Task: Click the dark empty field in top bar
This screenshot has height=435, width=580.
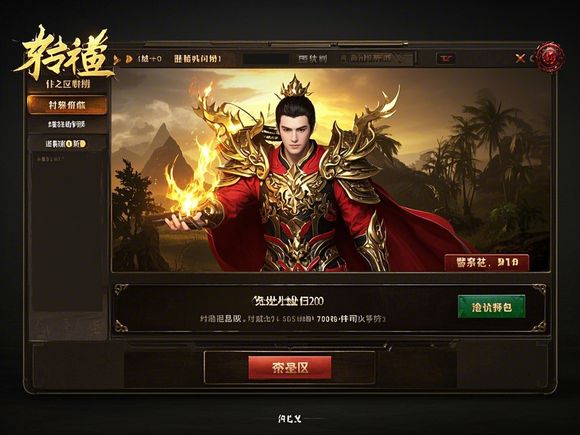Action: pos(266,58)
